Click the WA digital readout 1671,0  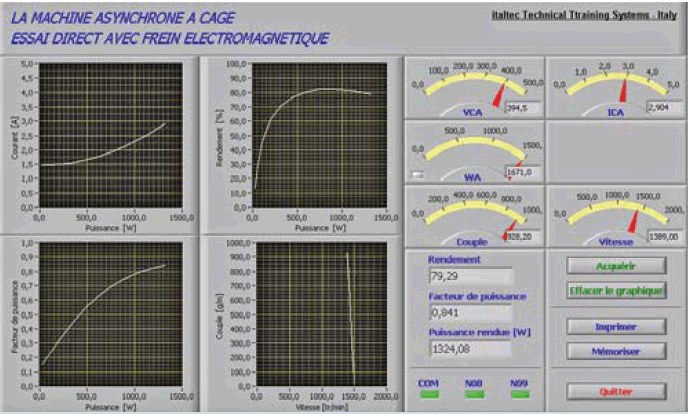point(524,172)
